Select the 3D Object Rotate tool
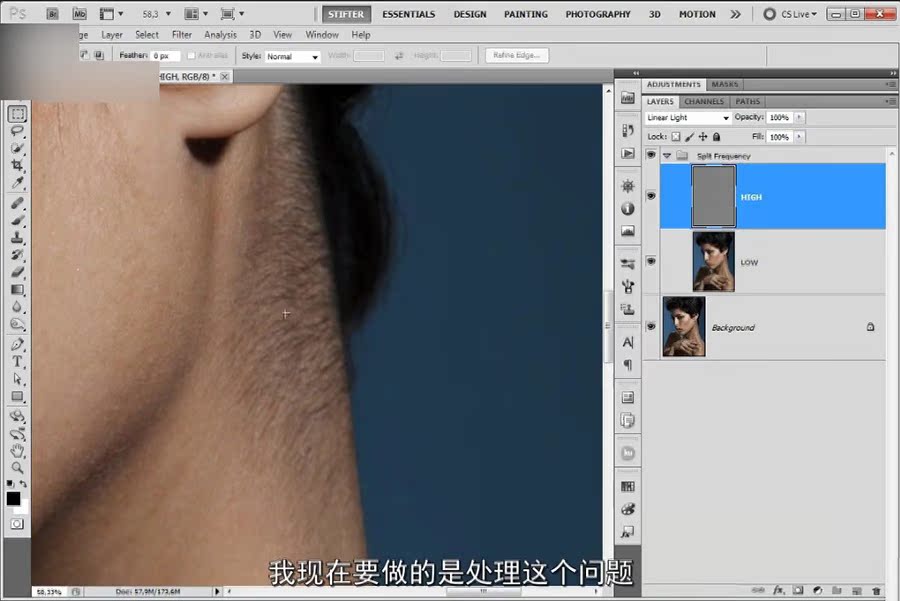The width and height of the screenshot is (900, 601). [17, 416]
